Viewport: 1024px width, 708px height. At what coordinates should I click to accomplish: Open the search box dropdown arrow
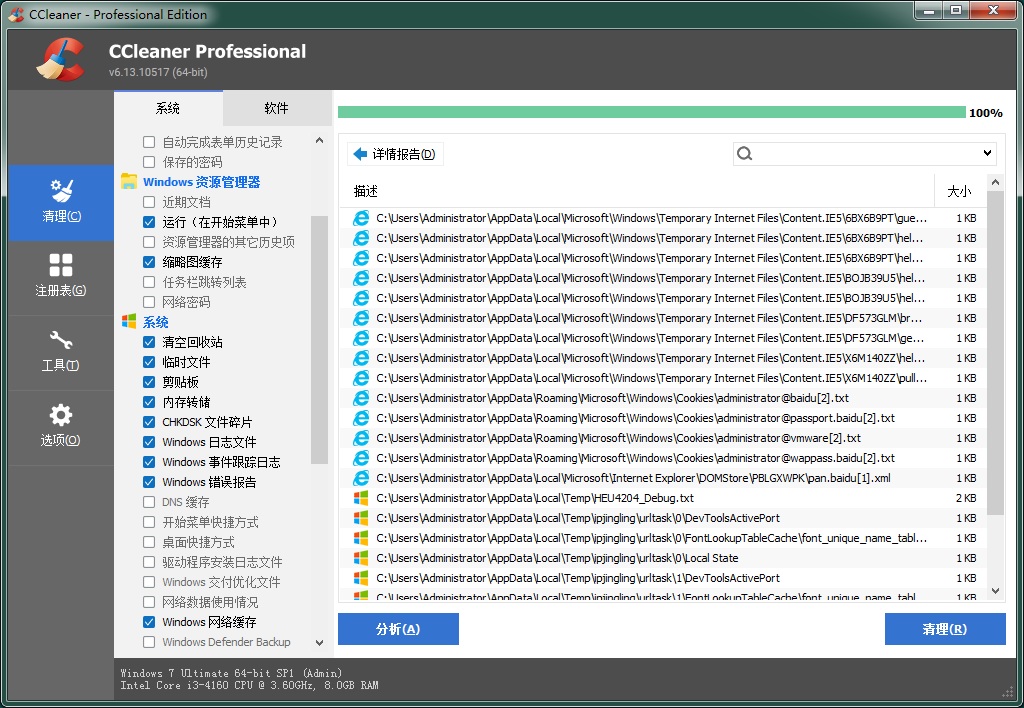987,153
